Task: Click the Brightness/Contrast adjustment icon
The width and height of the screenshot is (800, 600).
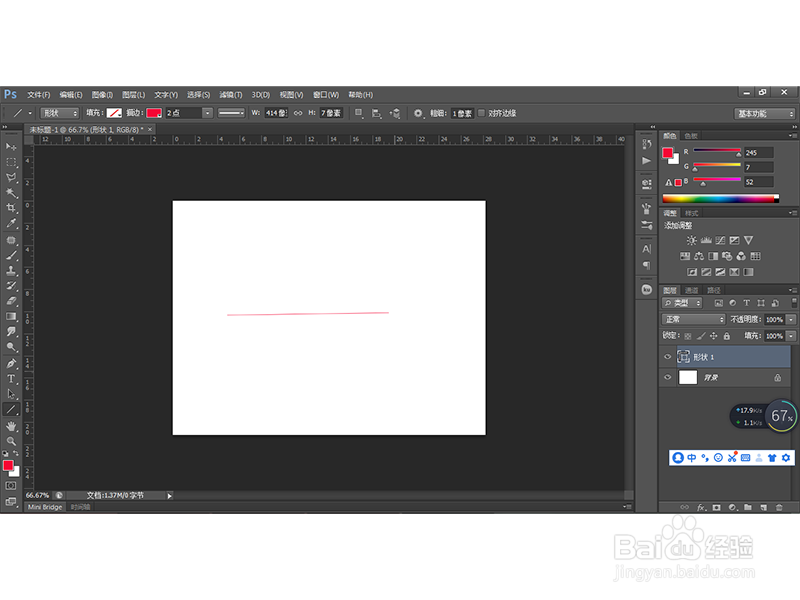Action: [691, 240]
